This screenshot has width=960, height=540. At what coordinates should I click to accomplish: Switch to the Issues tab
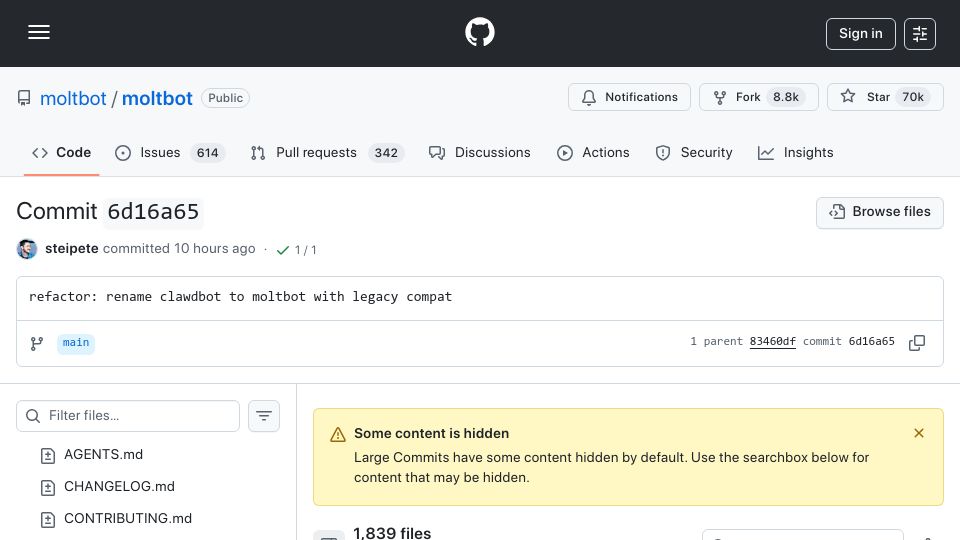click(x=170, y=152)
